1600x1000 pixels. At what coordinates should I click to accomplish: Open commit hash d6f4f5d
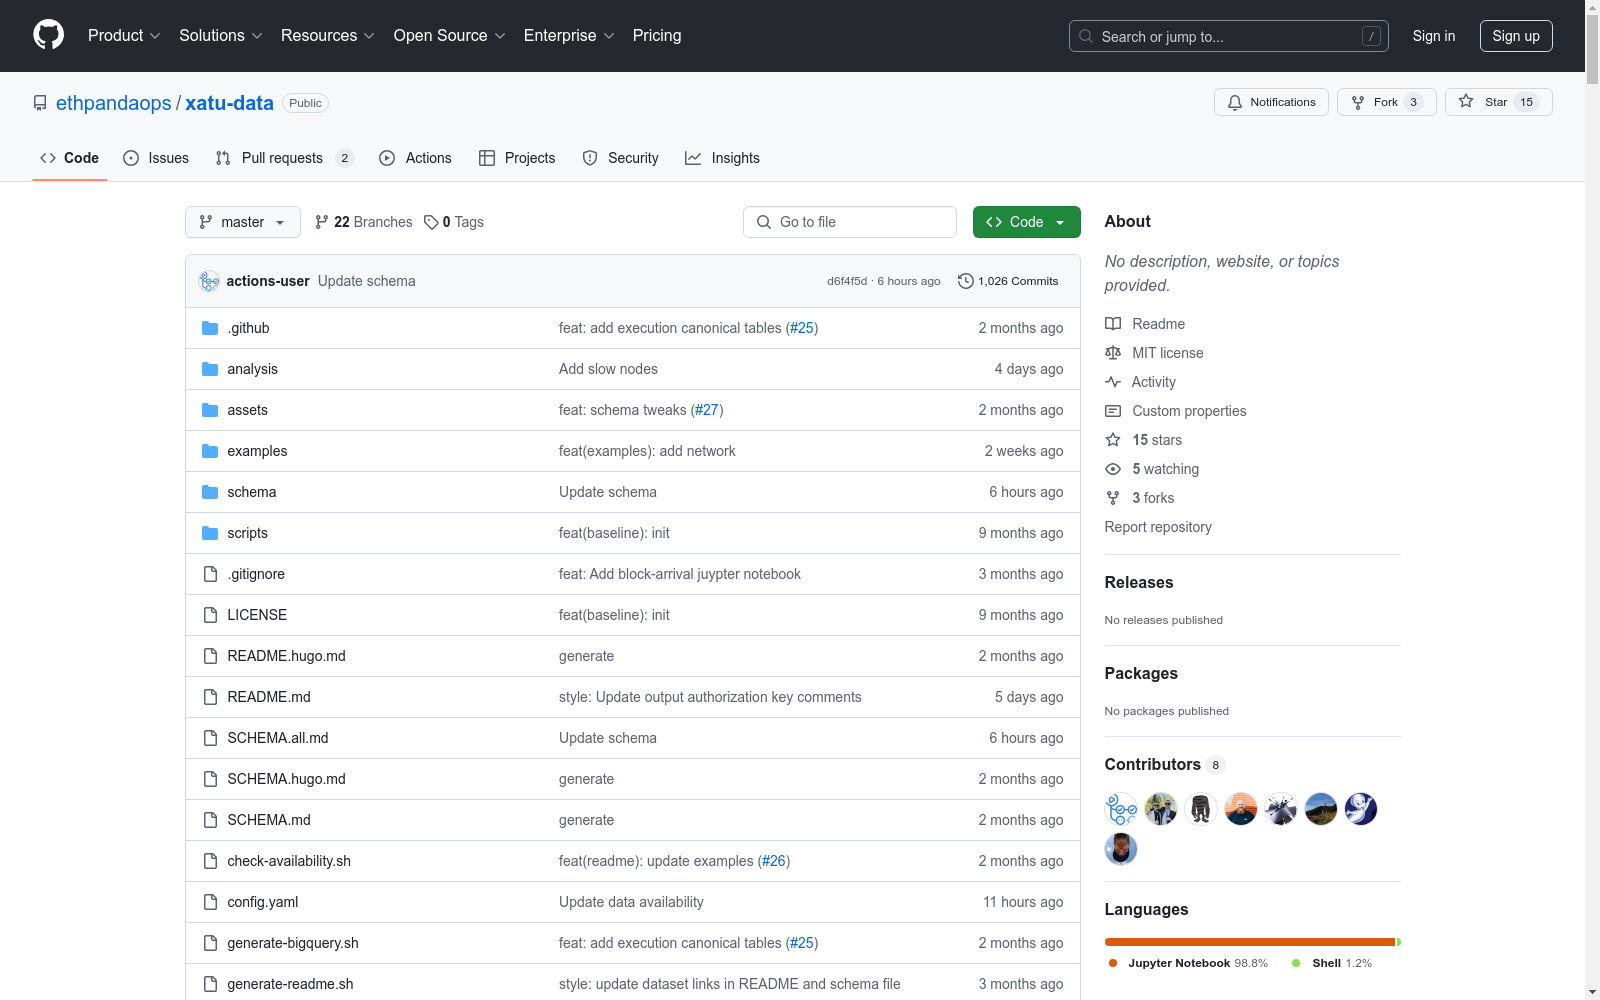tap(847, 281)
